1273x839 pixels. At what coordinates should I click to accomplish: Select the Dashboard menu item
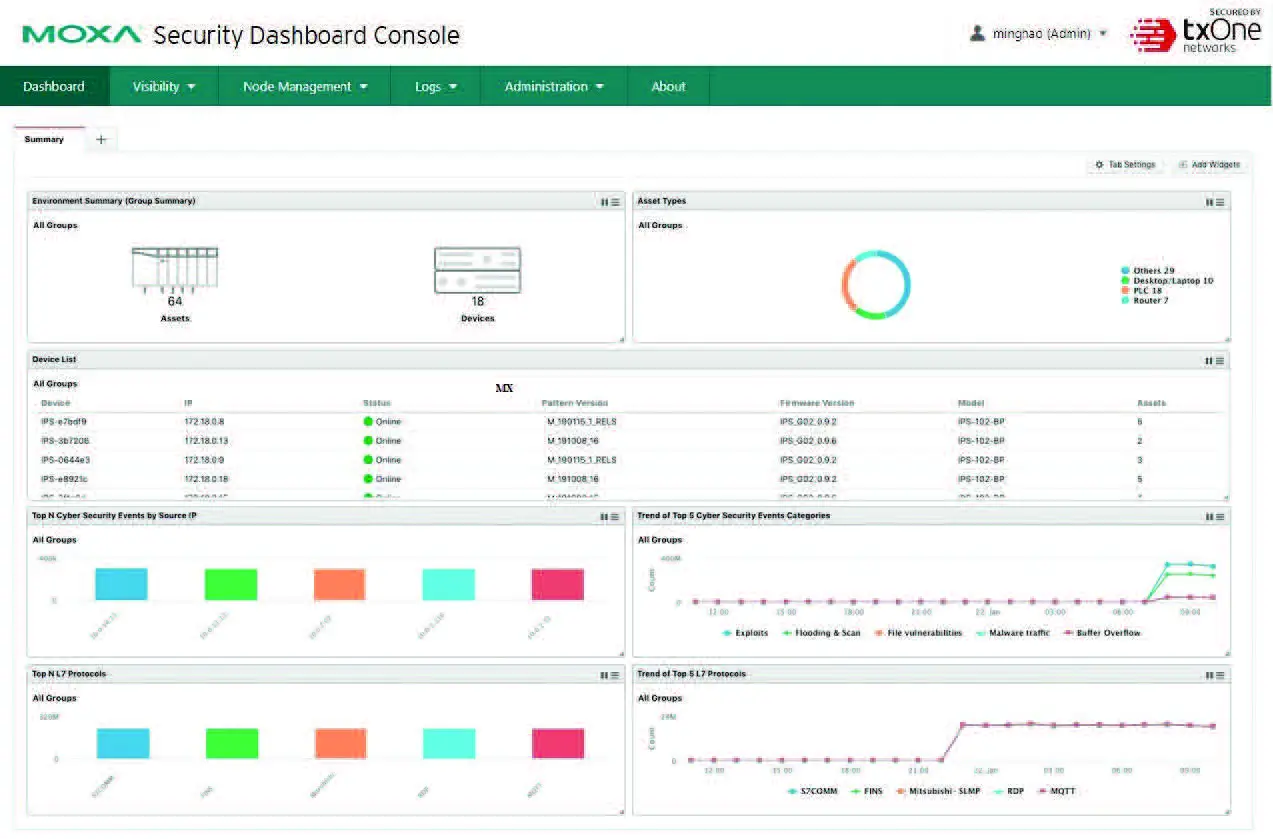(x=54, y=86)
